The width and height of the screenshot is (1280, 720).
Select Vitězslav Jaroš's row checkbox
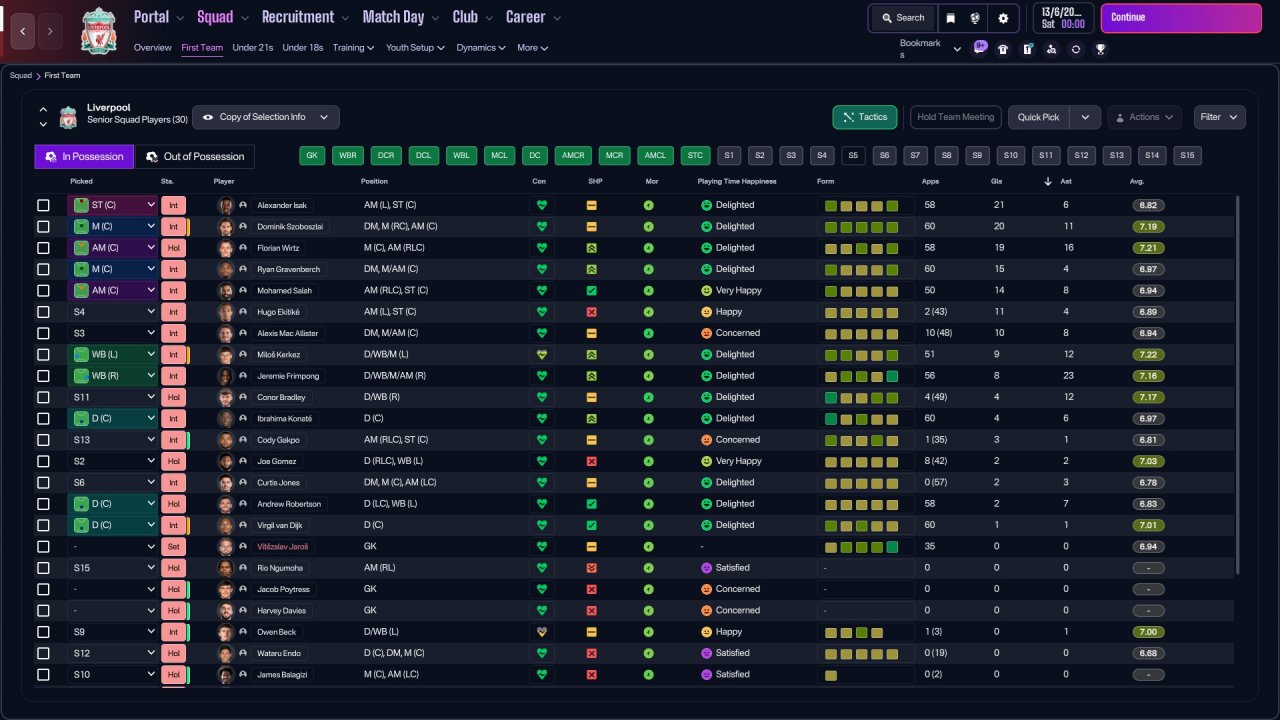click(x=43, y=547)
